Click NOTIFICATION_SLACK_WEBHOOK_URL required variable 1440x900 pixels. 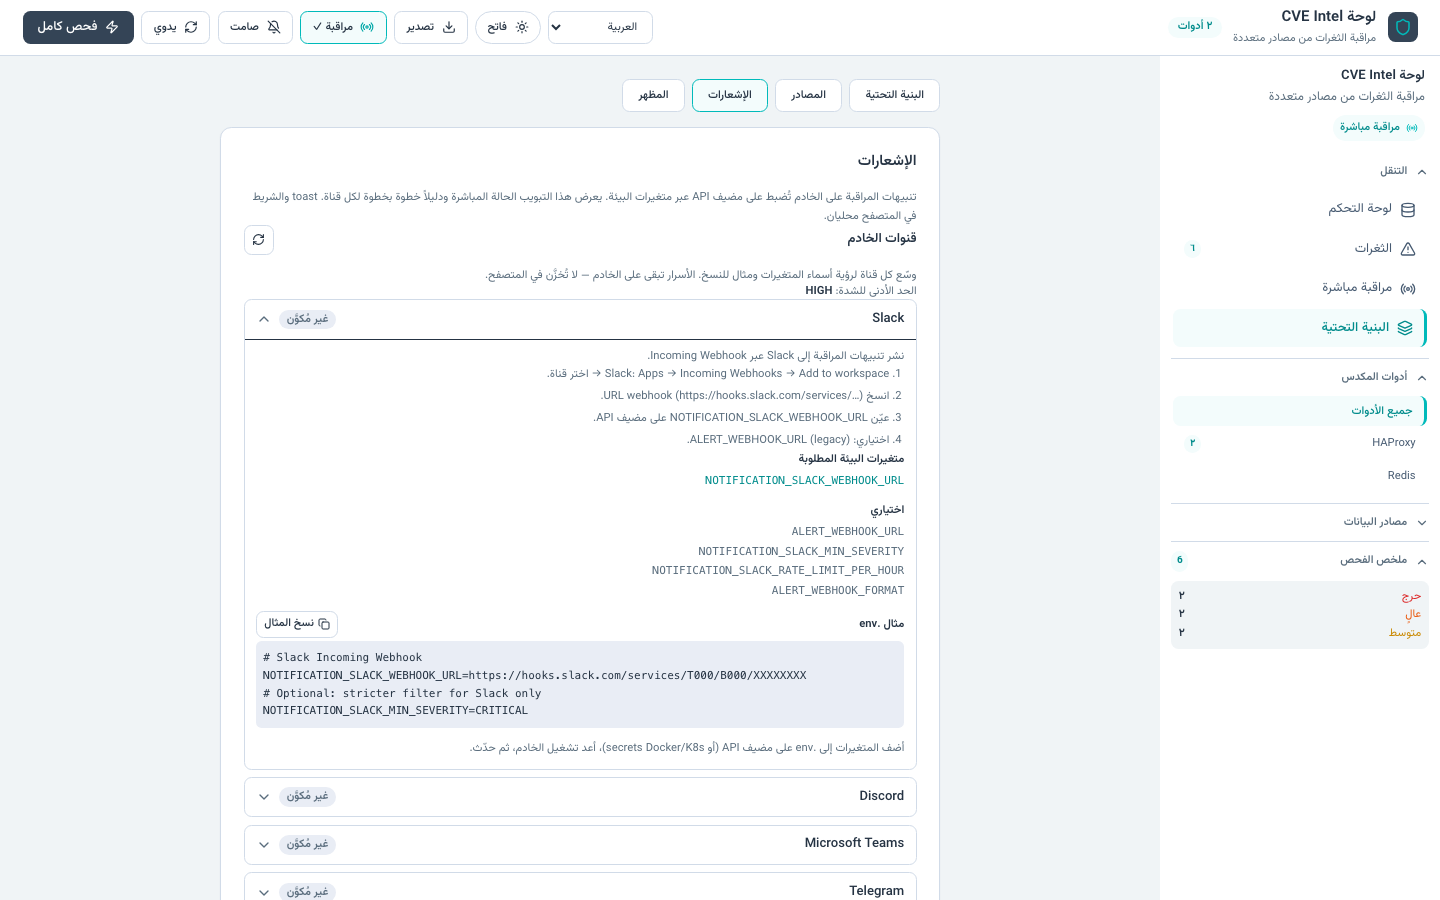pyautogui.click(x=804, y=481)
